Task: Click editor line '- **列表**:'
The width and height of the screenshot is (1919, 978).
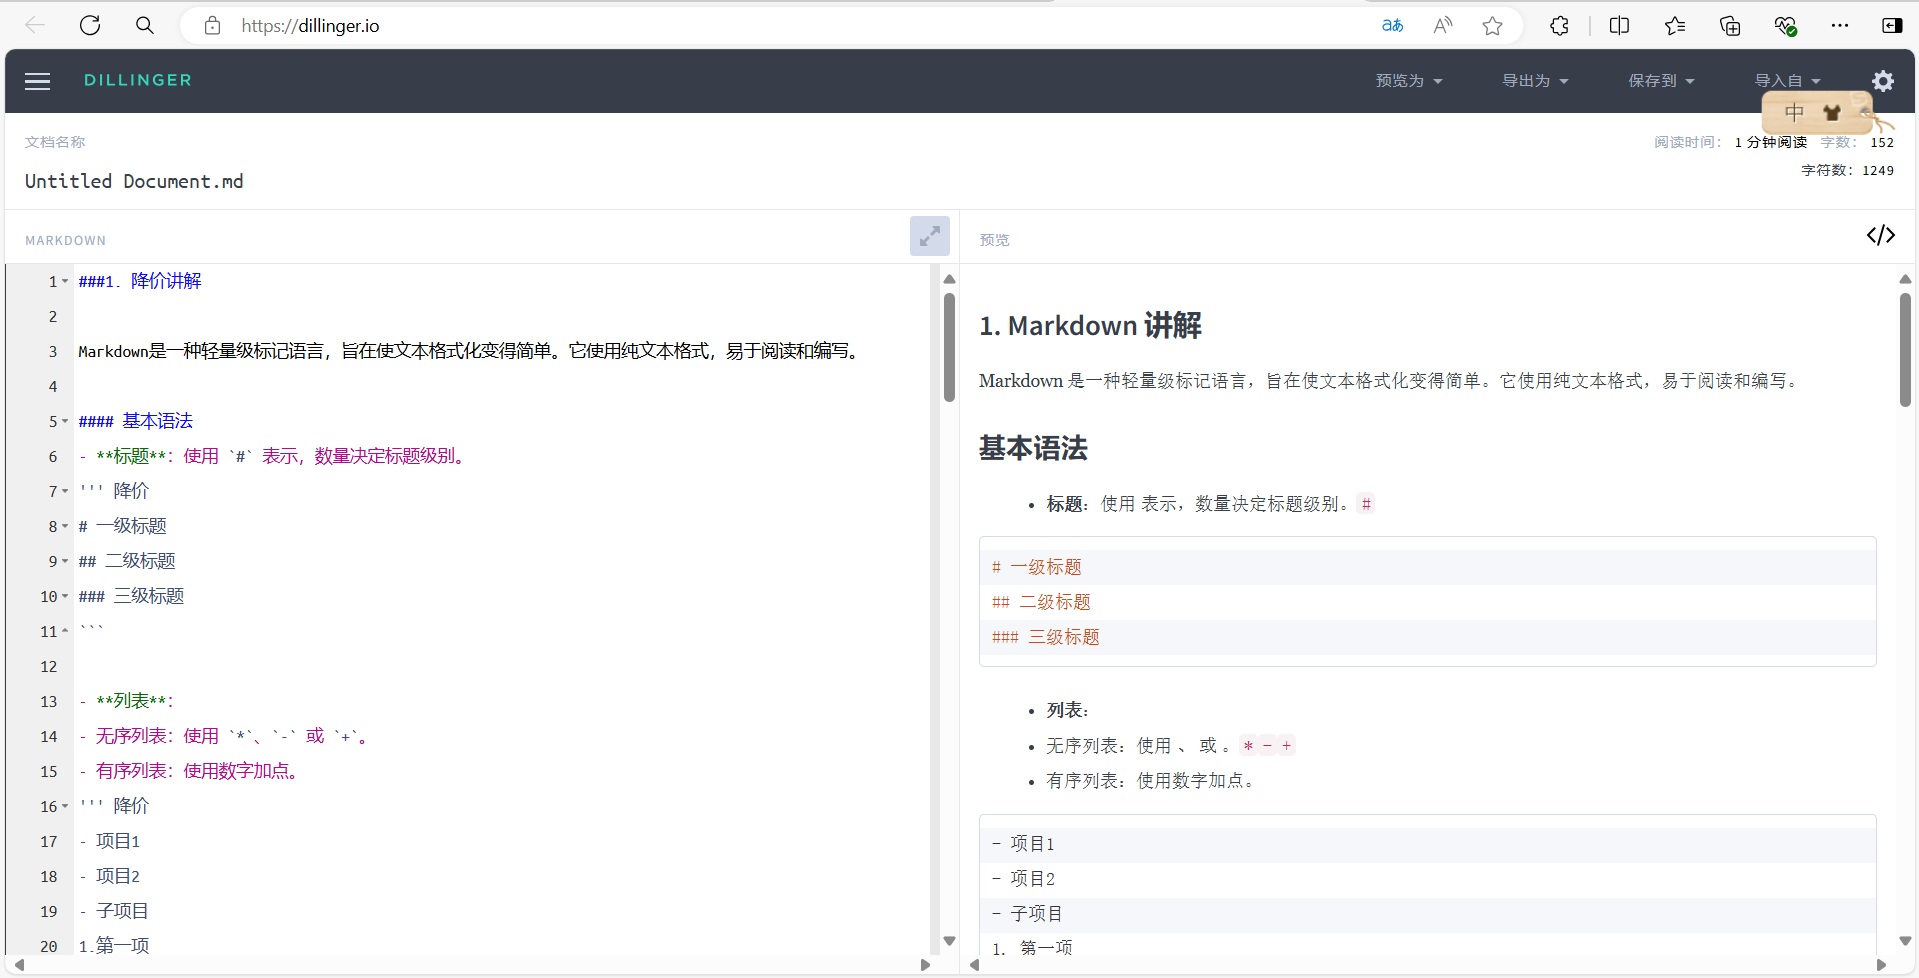Action: coord(127,701)
